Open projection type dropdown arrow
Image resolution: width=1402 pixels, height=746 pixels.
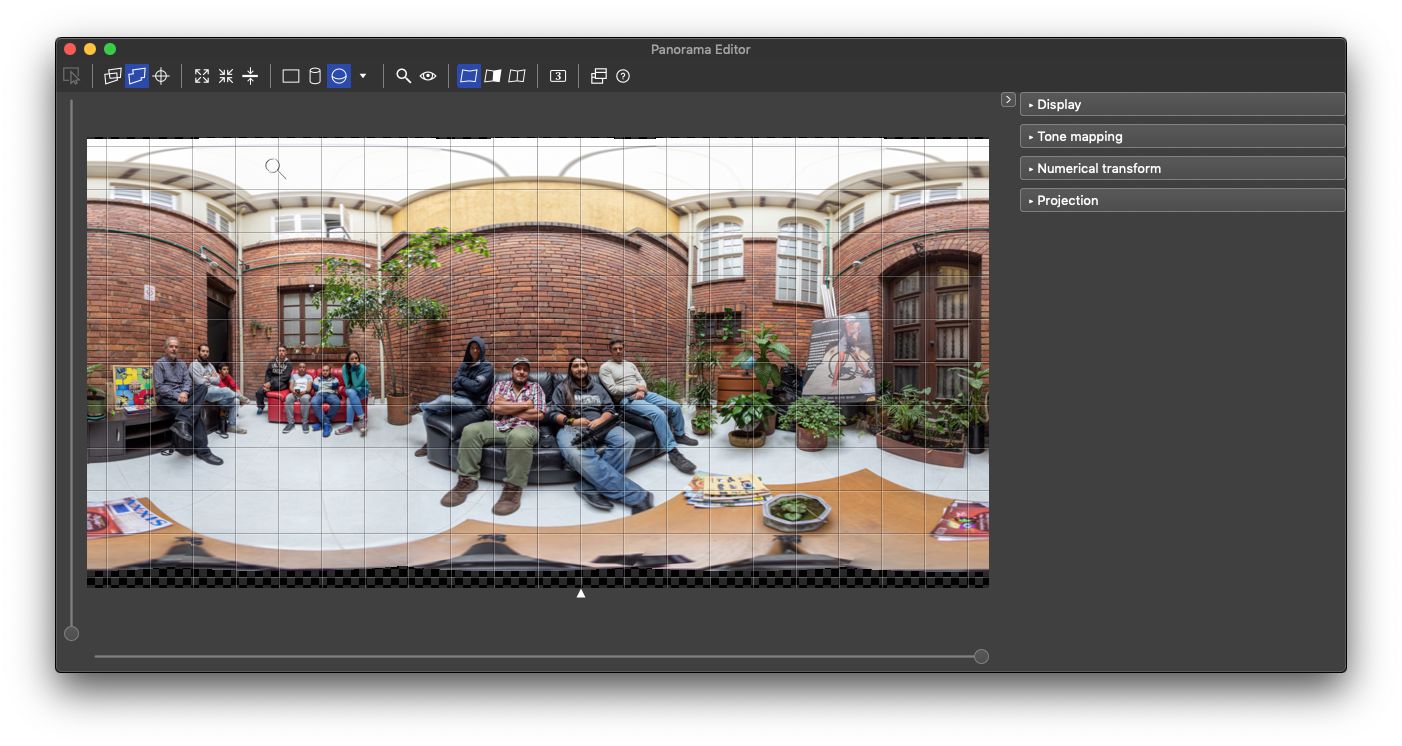(x=363, y=76)
